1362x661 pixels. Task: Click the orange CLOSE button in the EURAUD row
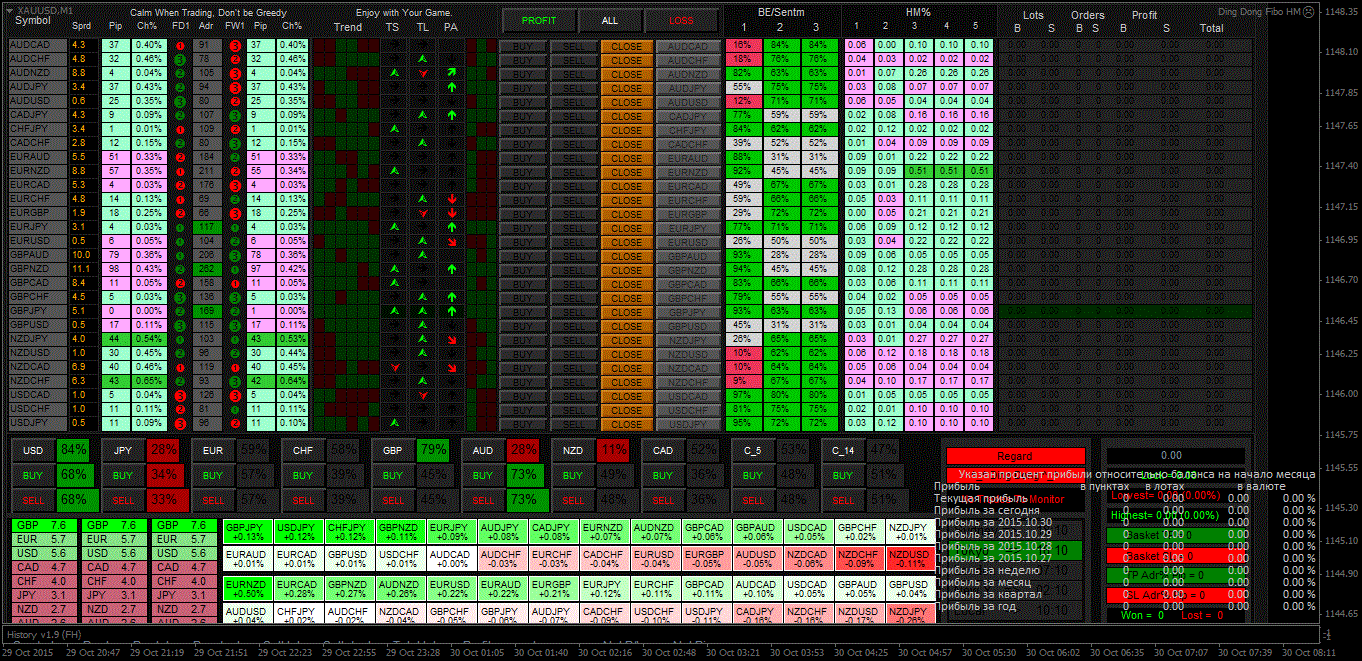[627, 158]
